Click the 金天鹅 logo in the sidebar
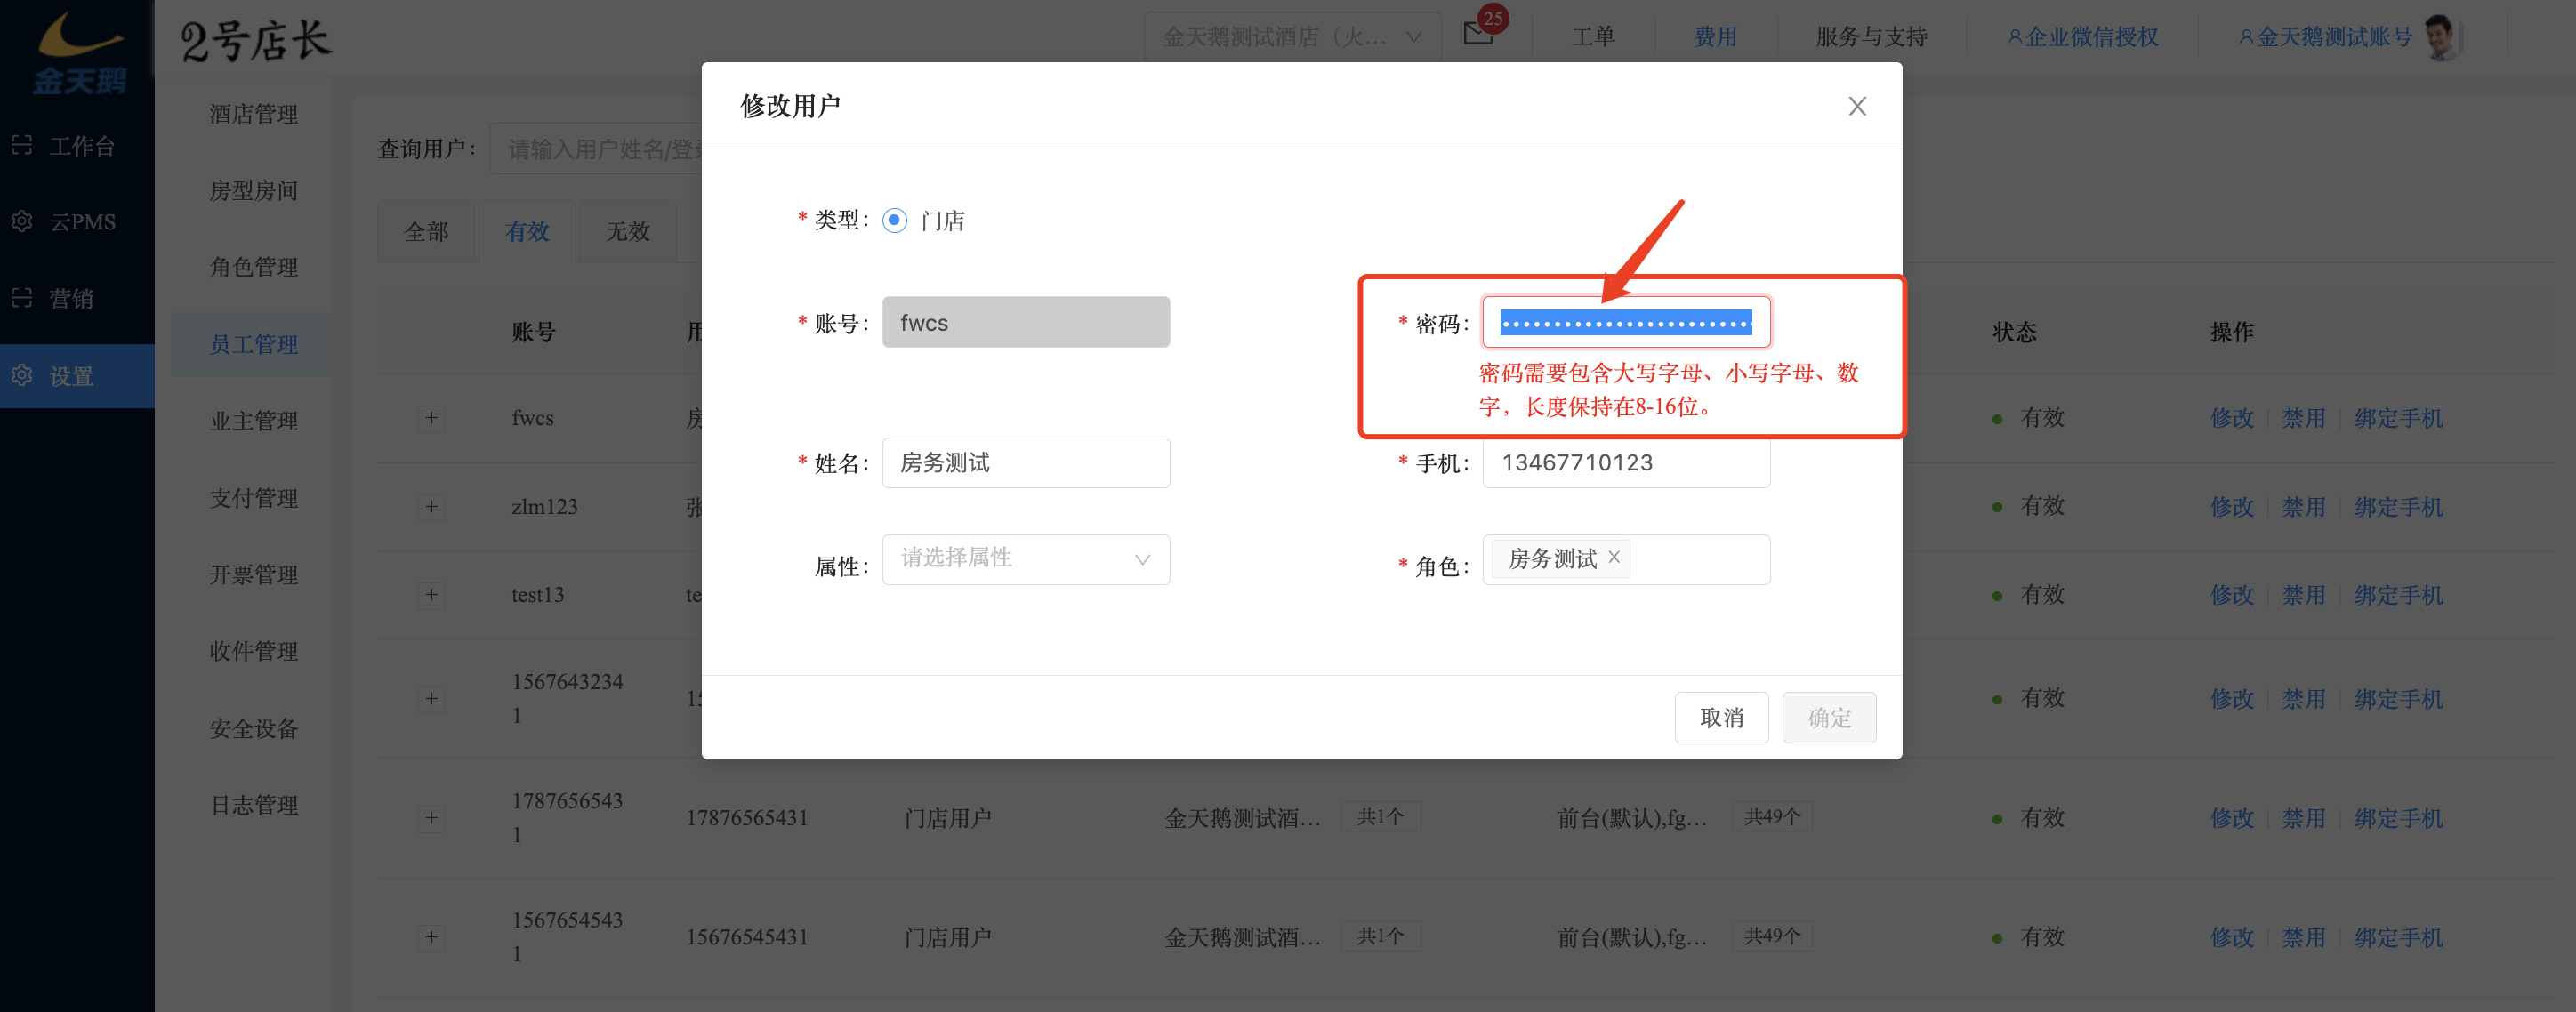 tap(79, 53)
